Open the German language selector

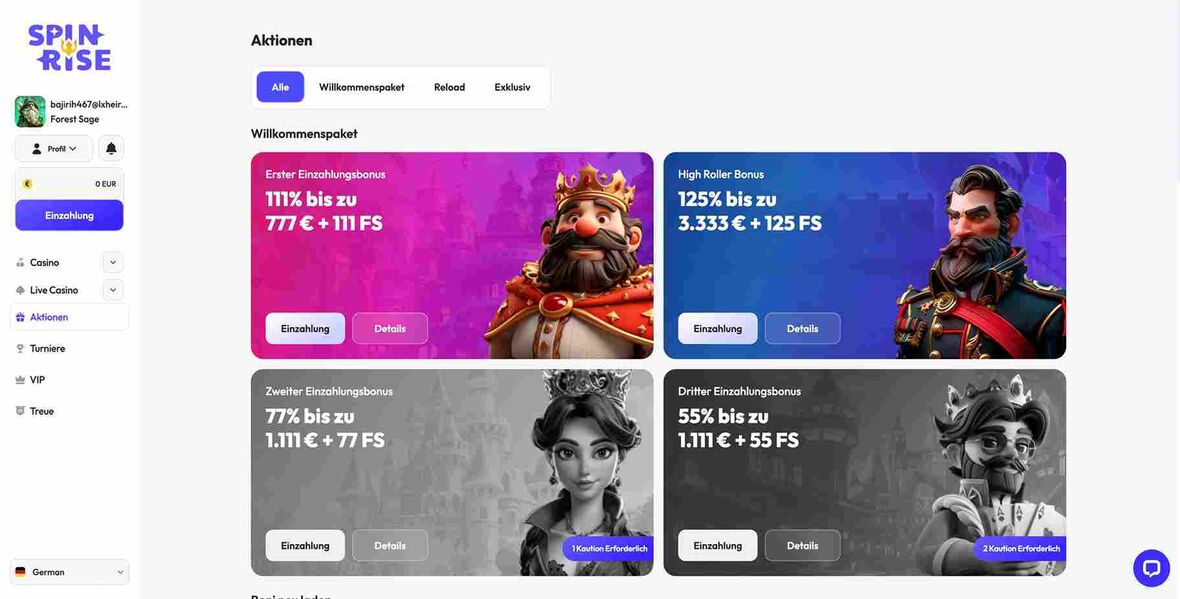point(69,572)
